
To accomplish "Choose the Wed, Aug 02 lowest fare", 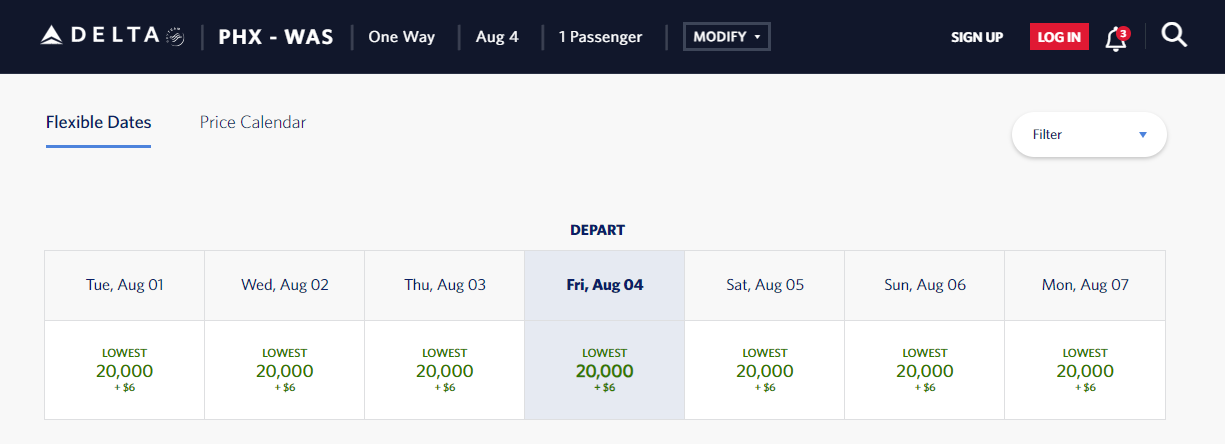I will pyautogui.click(x=285, y=370).
